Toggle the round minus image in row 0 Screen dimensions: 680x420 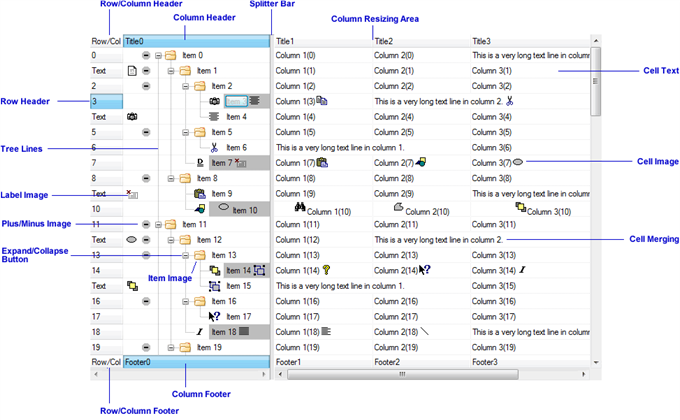point(146,56)
